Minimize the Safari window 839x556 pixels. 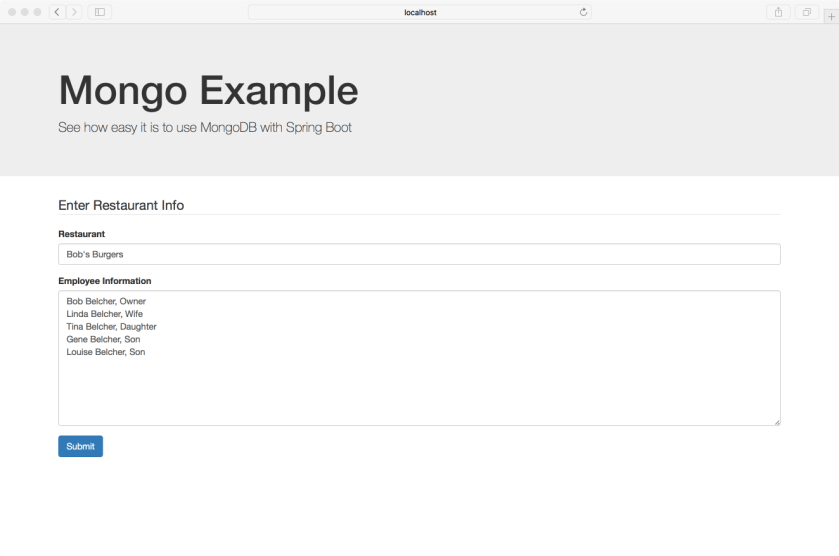pos(24,12)
